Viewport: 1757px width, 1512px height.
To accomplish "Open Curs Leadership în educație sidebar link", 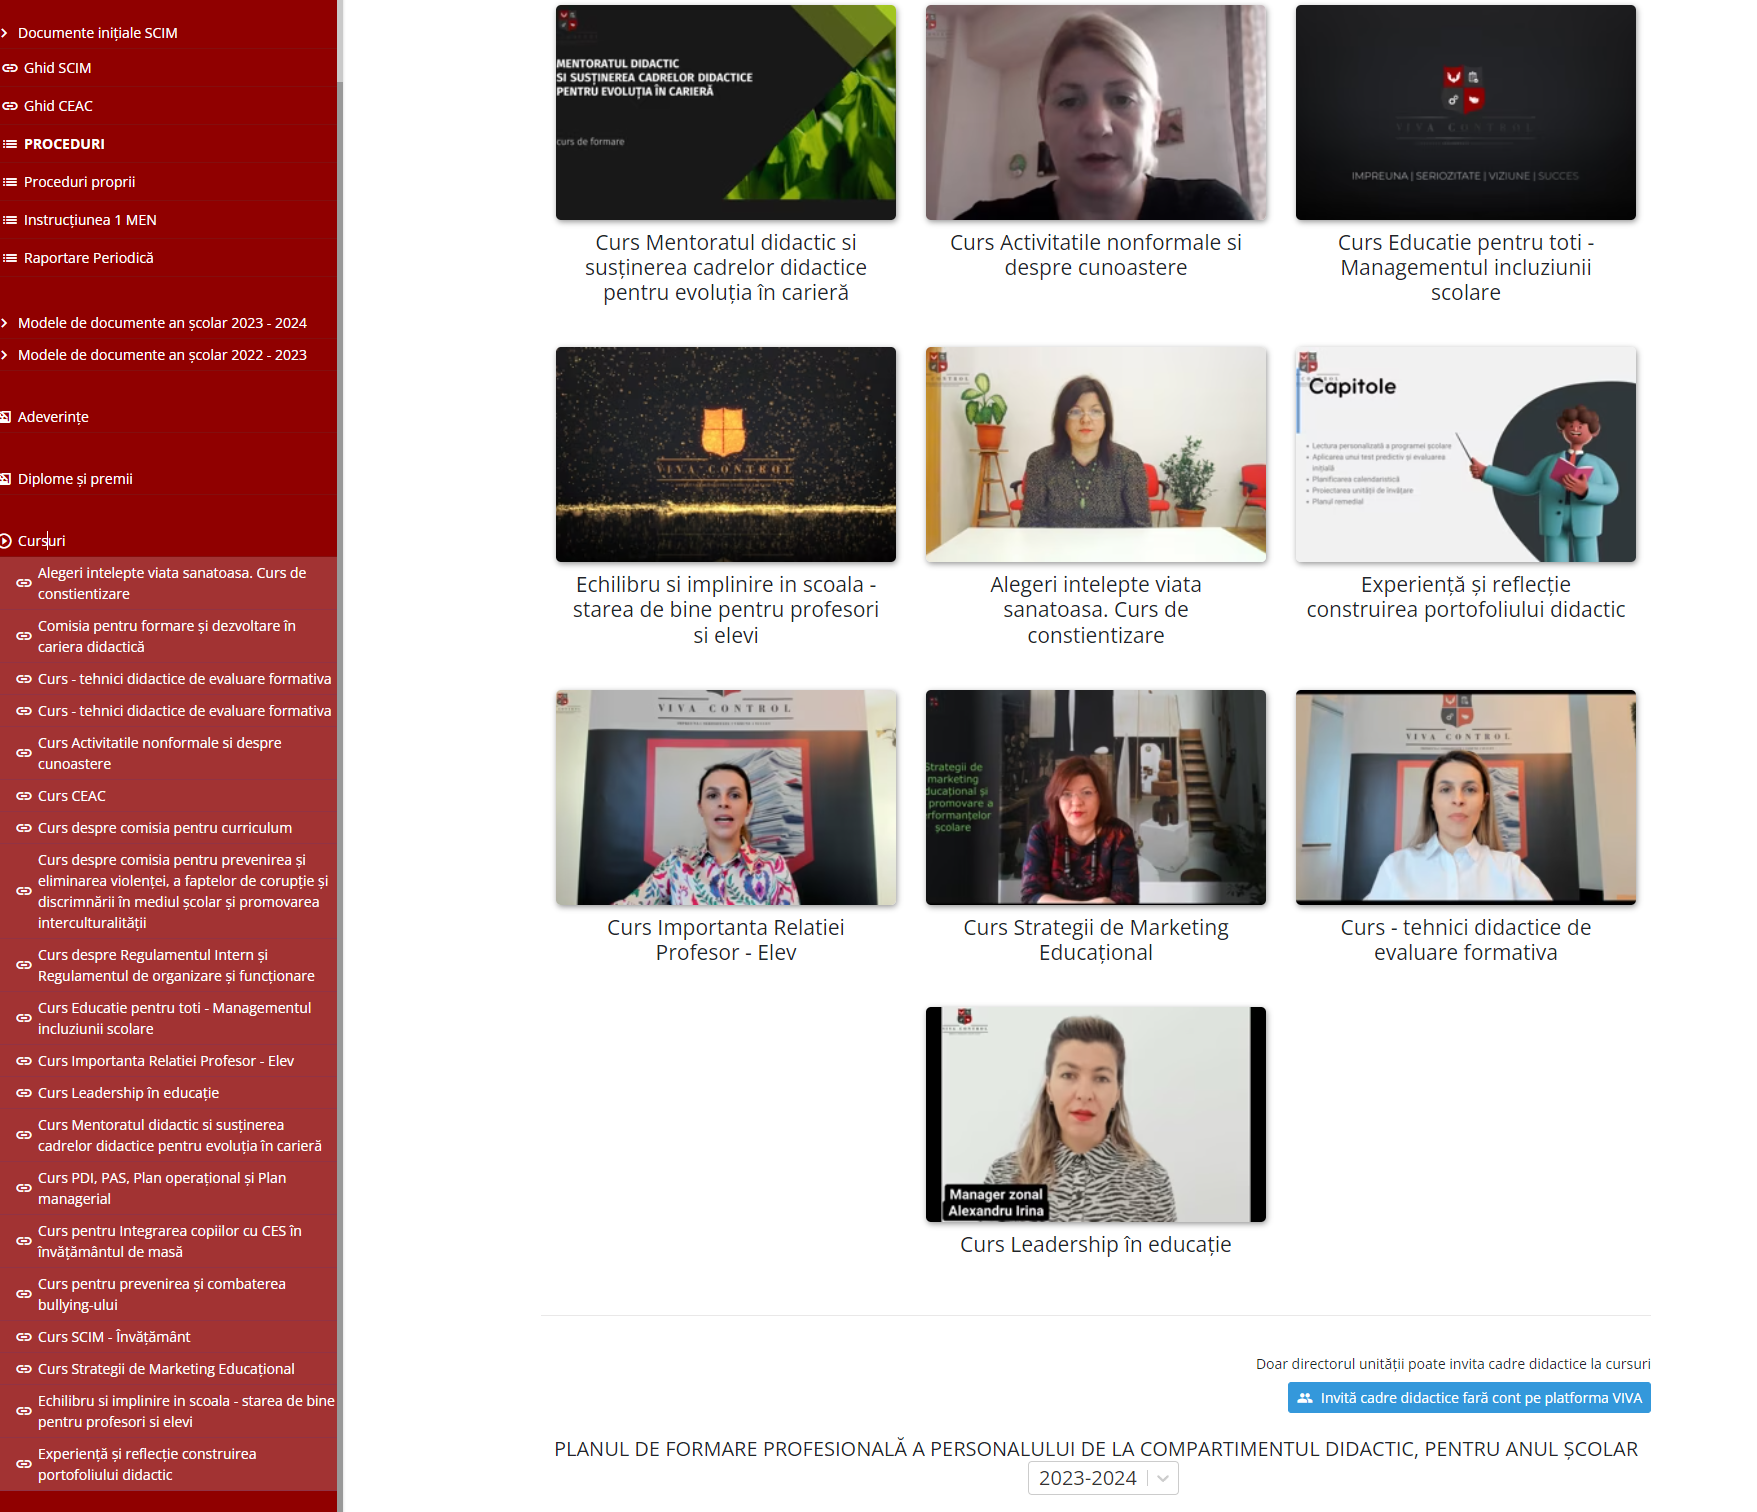I will click(x=128, y=1093).
